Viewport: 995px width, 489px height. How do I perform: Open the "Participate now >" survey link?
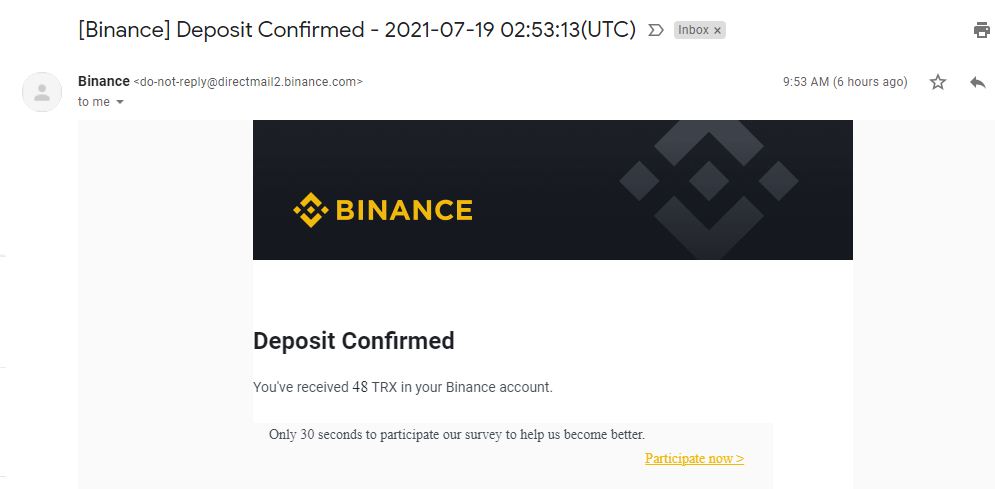point(694,458)
